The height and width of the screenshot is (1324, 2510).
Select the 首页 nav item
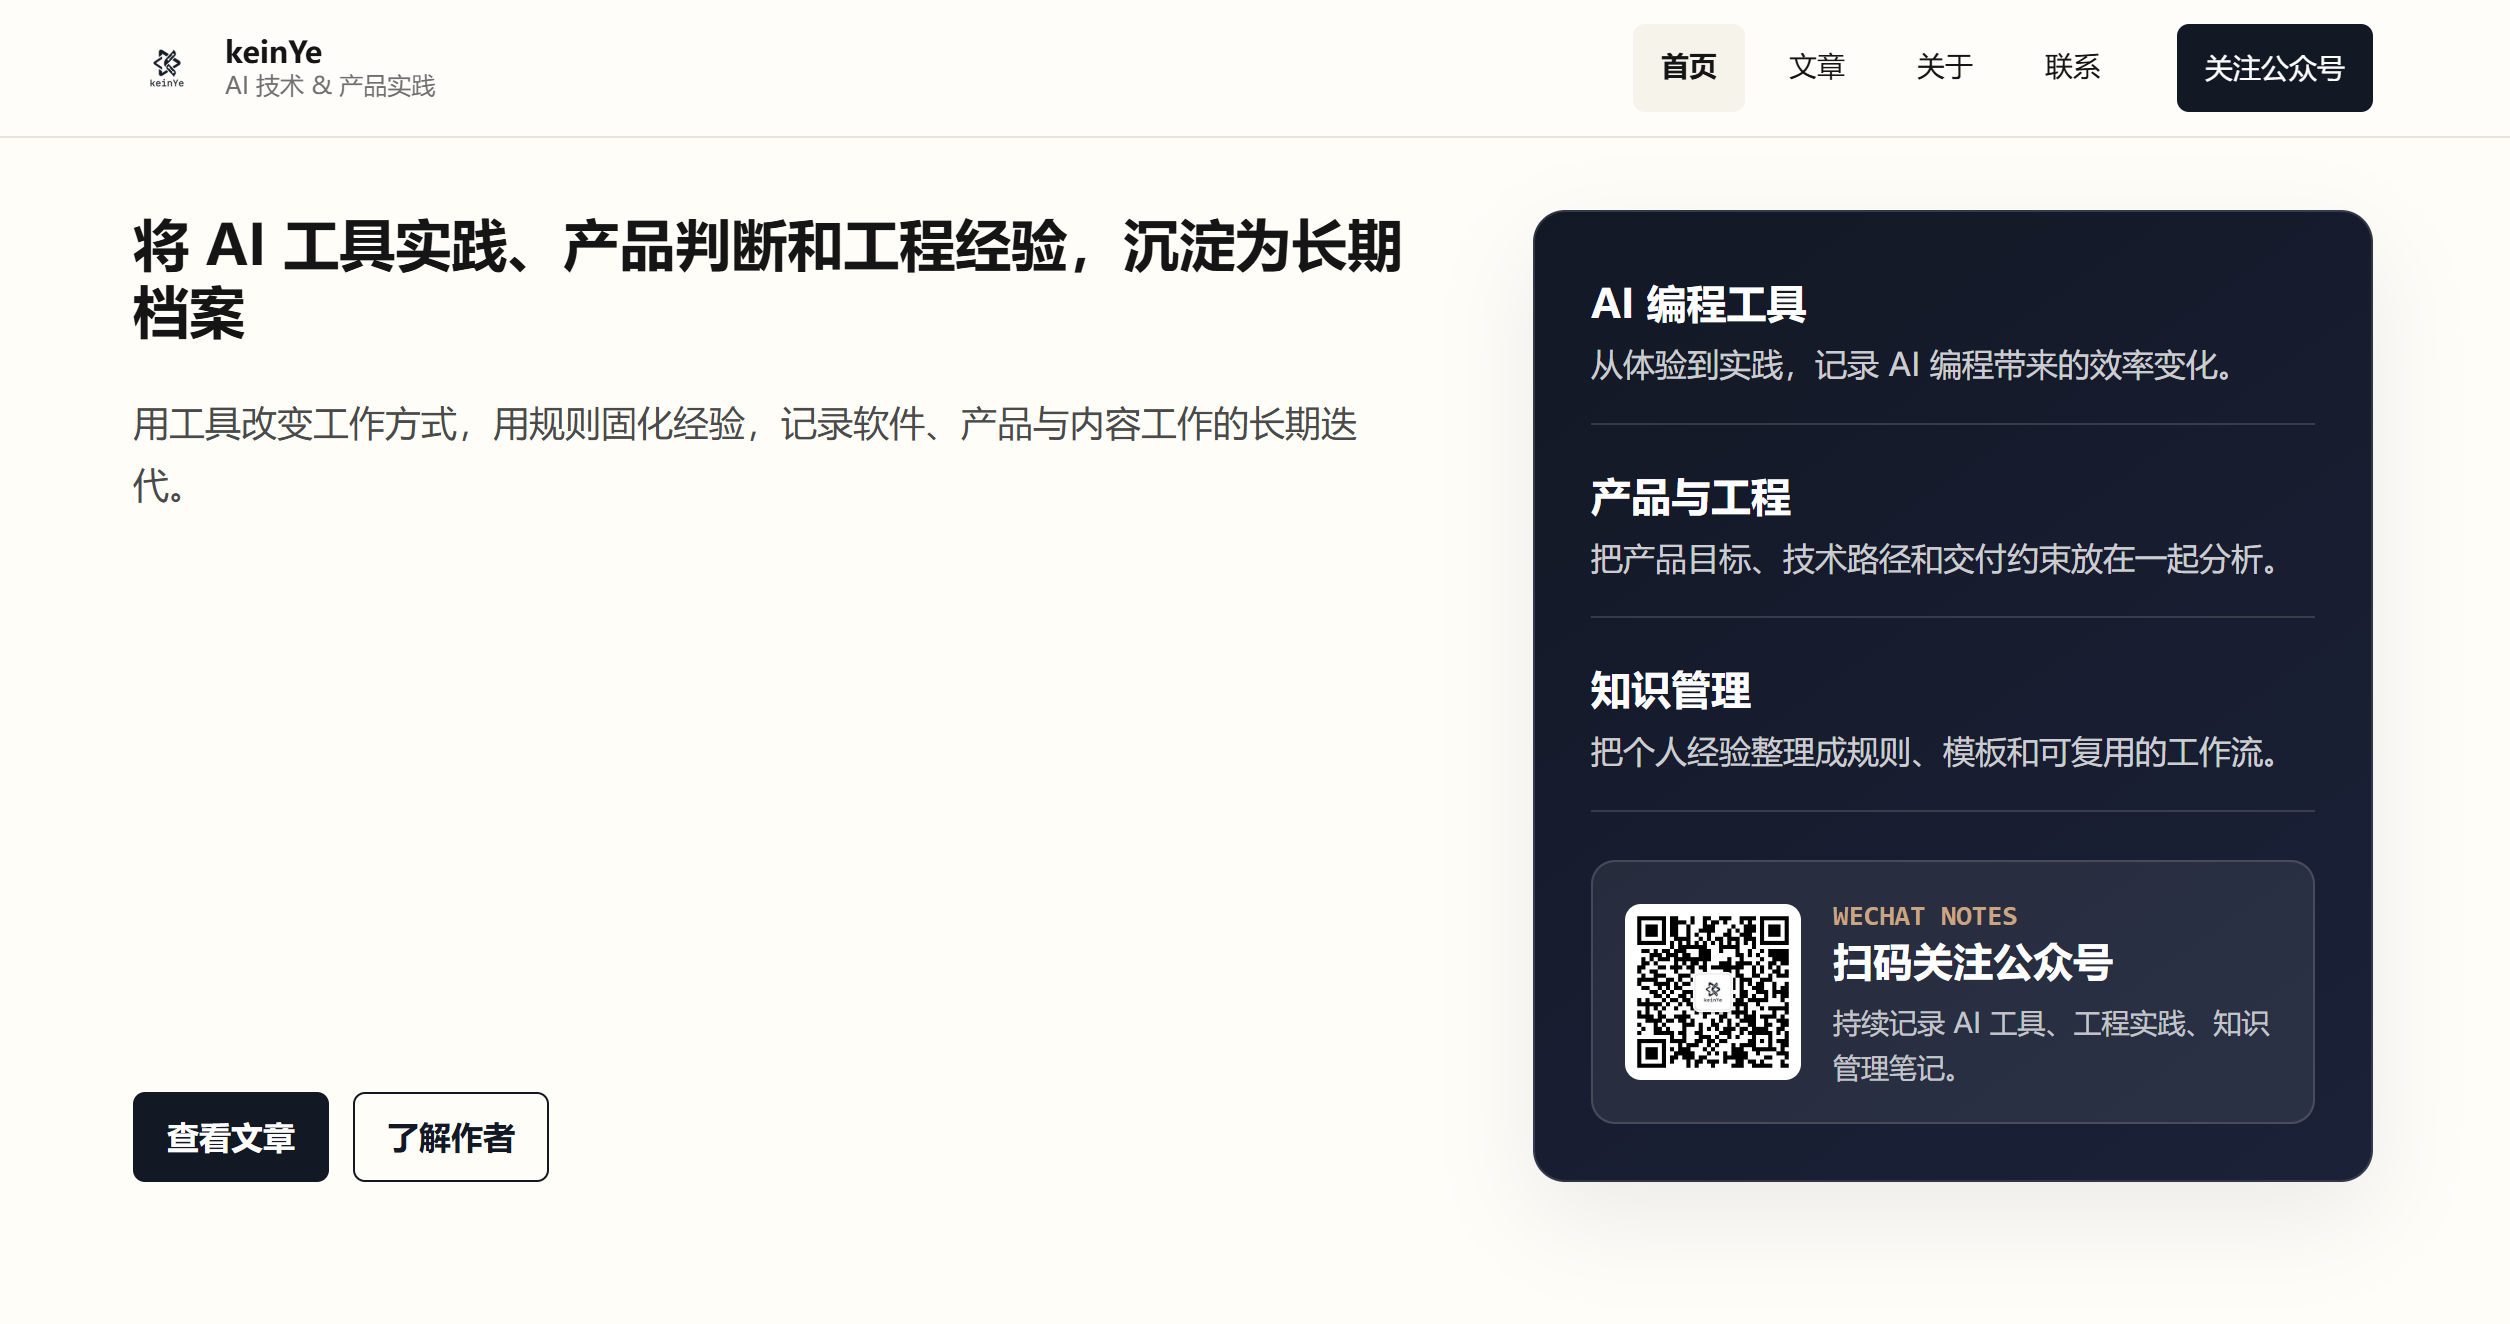click(x=1688, y=68)
